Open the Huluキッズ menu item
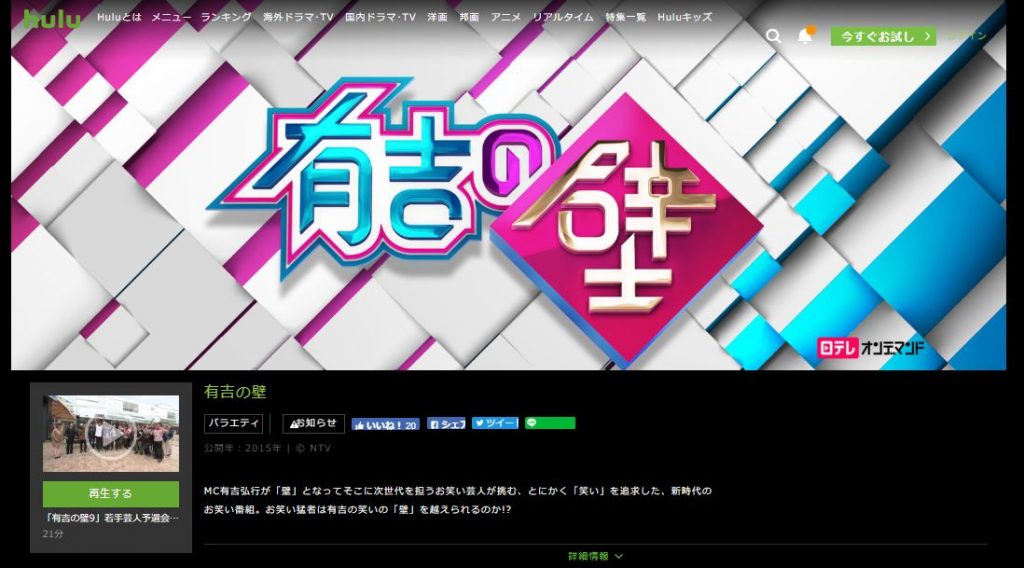The image size is (1024, 568). pyautogui.click(x=684, y=17)
